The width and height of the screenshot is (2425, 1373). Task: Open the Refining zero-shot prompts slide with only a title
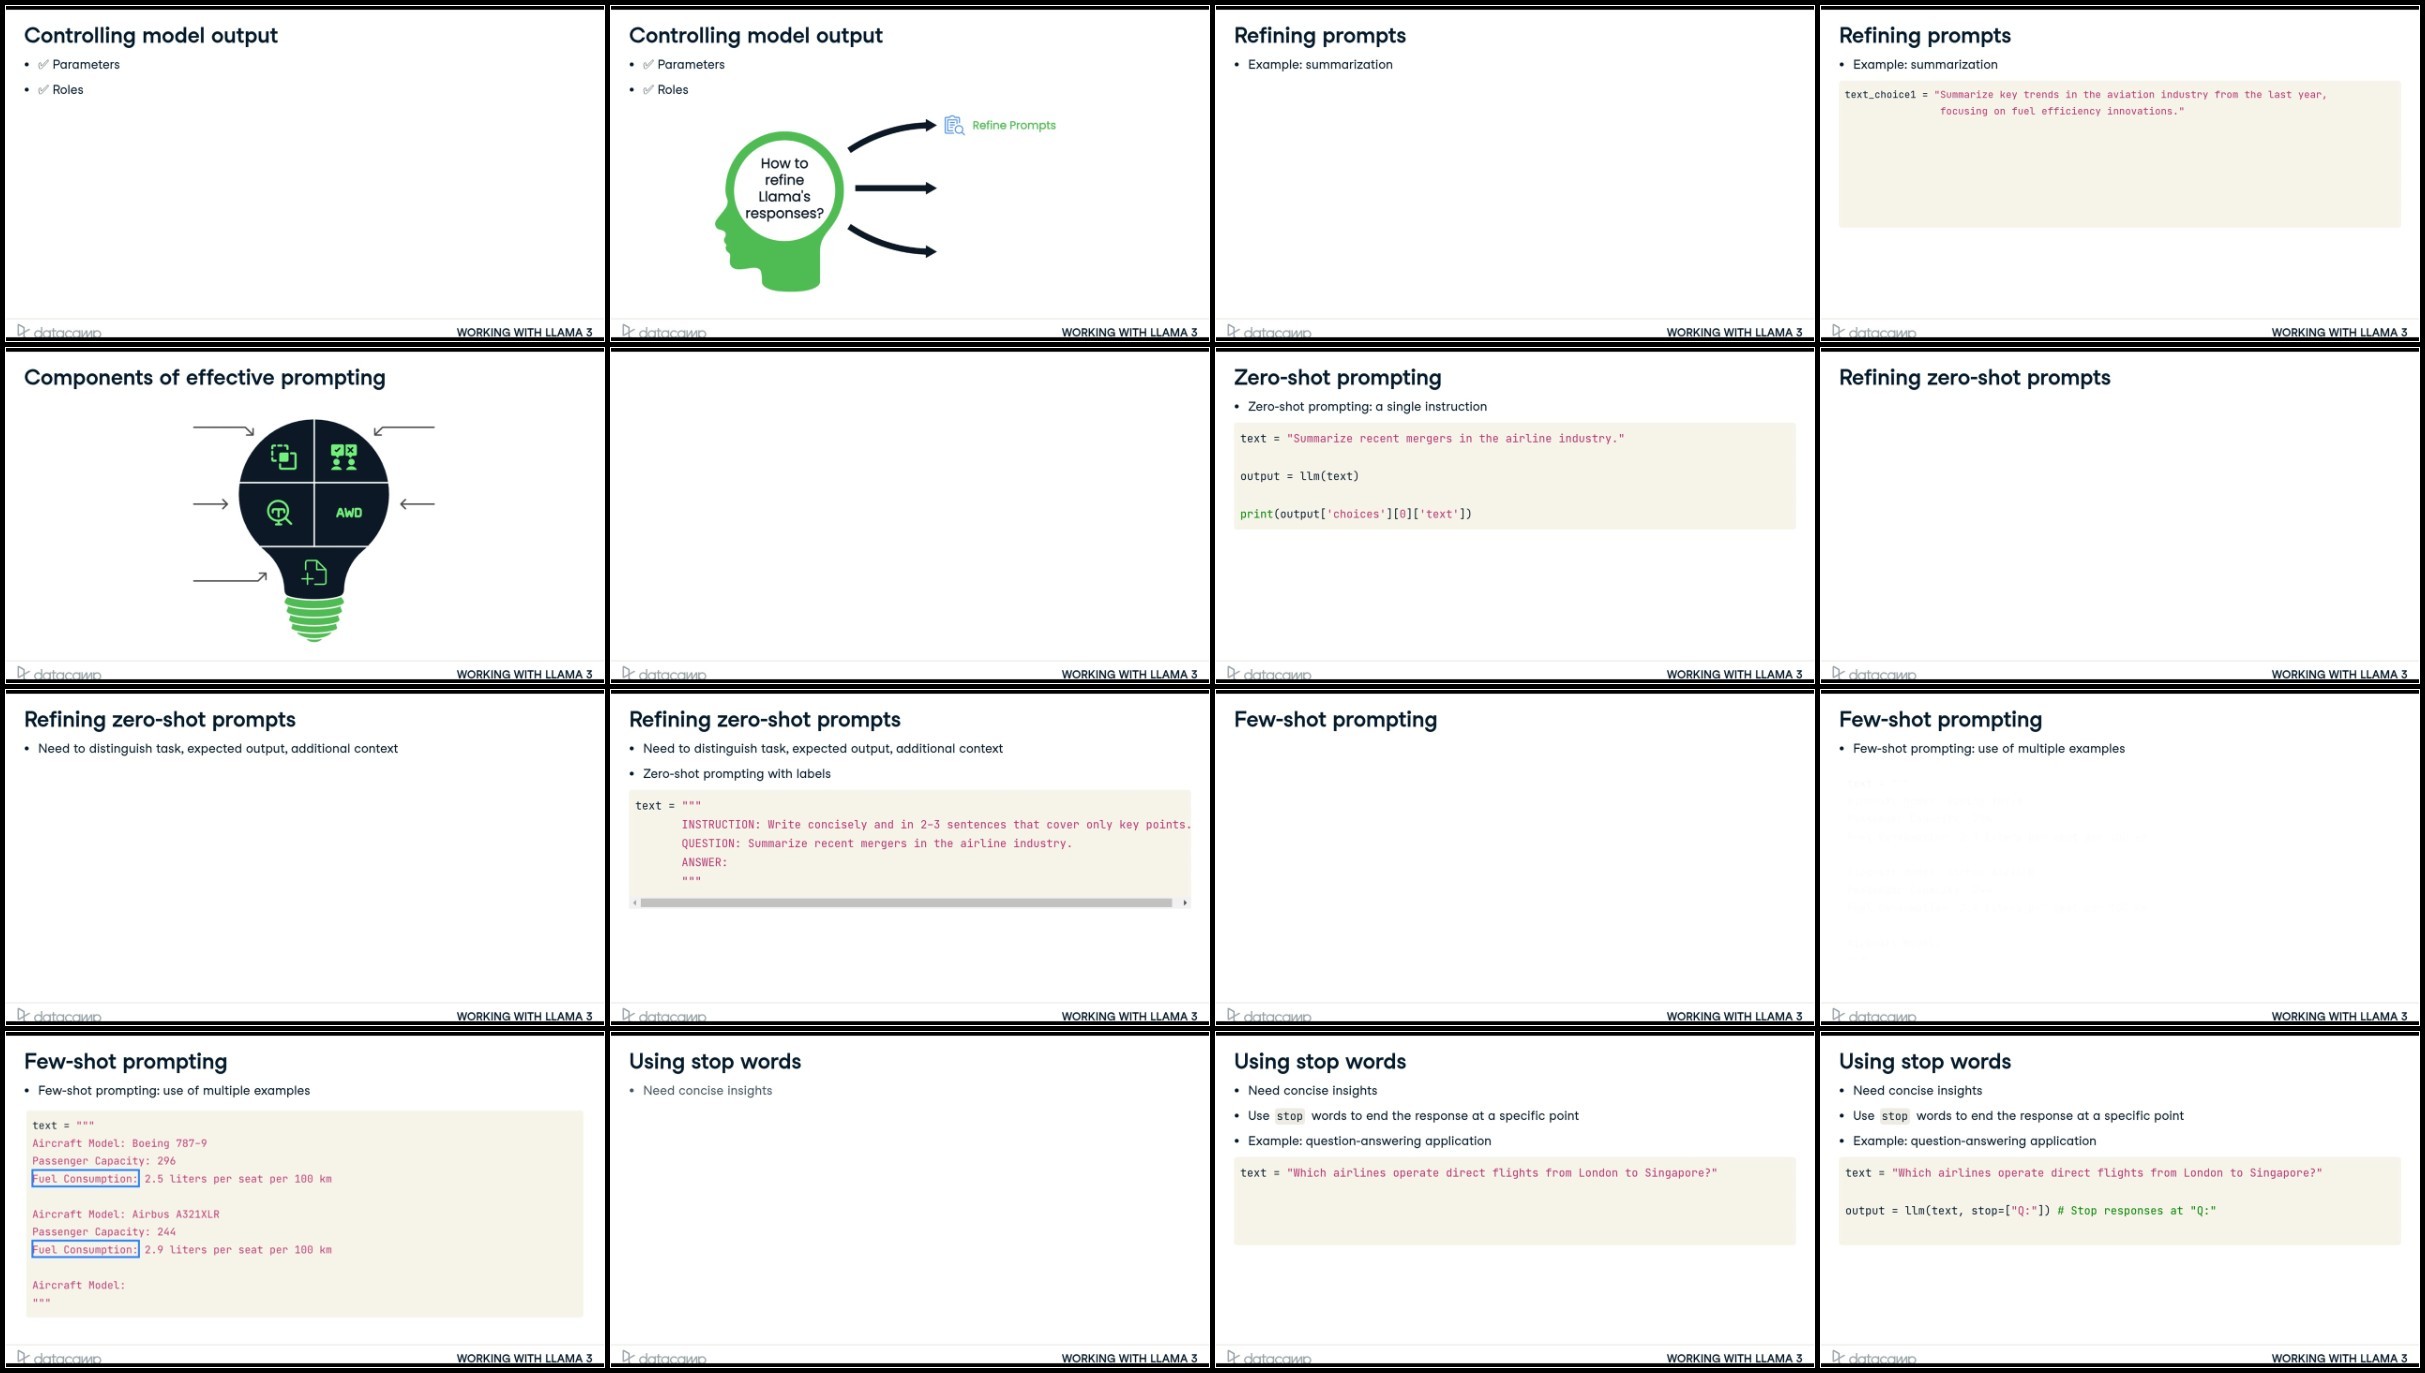pos(2120,516)
